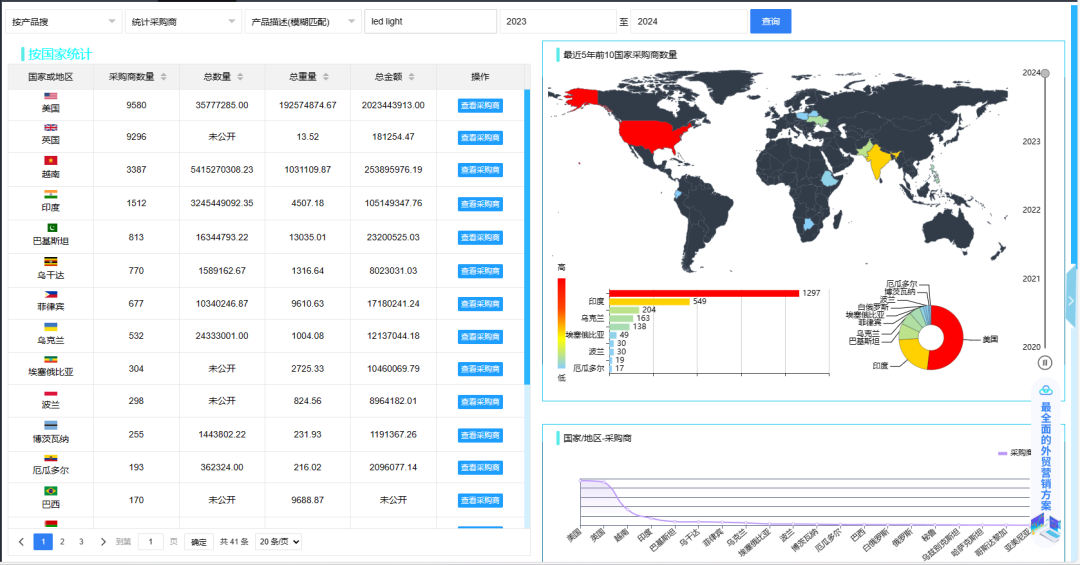Go to next page arrow
This screenshot has width=1080, height=565.
click(103, 542)
